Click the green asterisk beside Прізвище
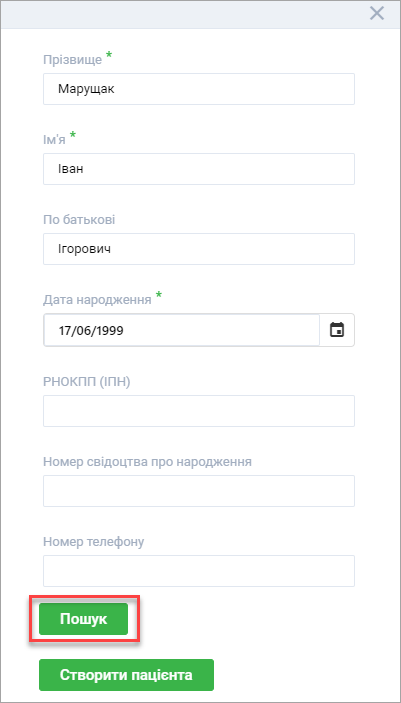The image size is (401, 703). click(109, 56)
